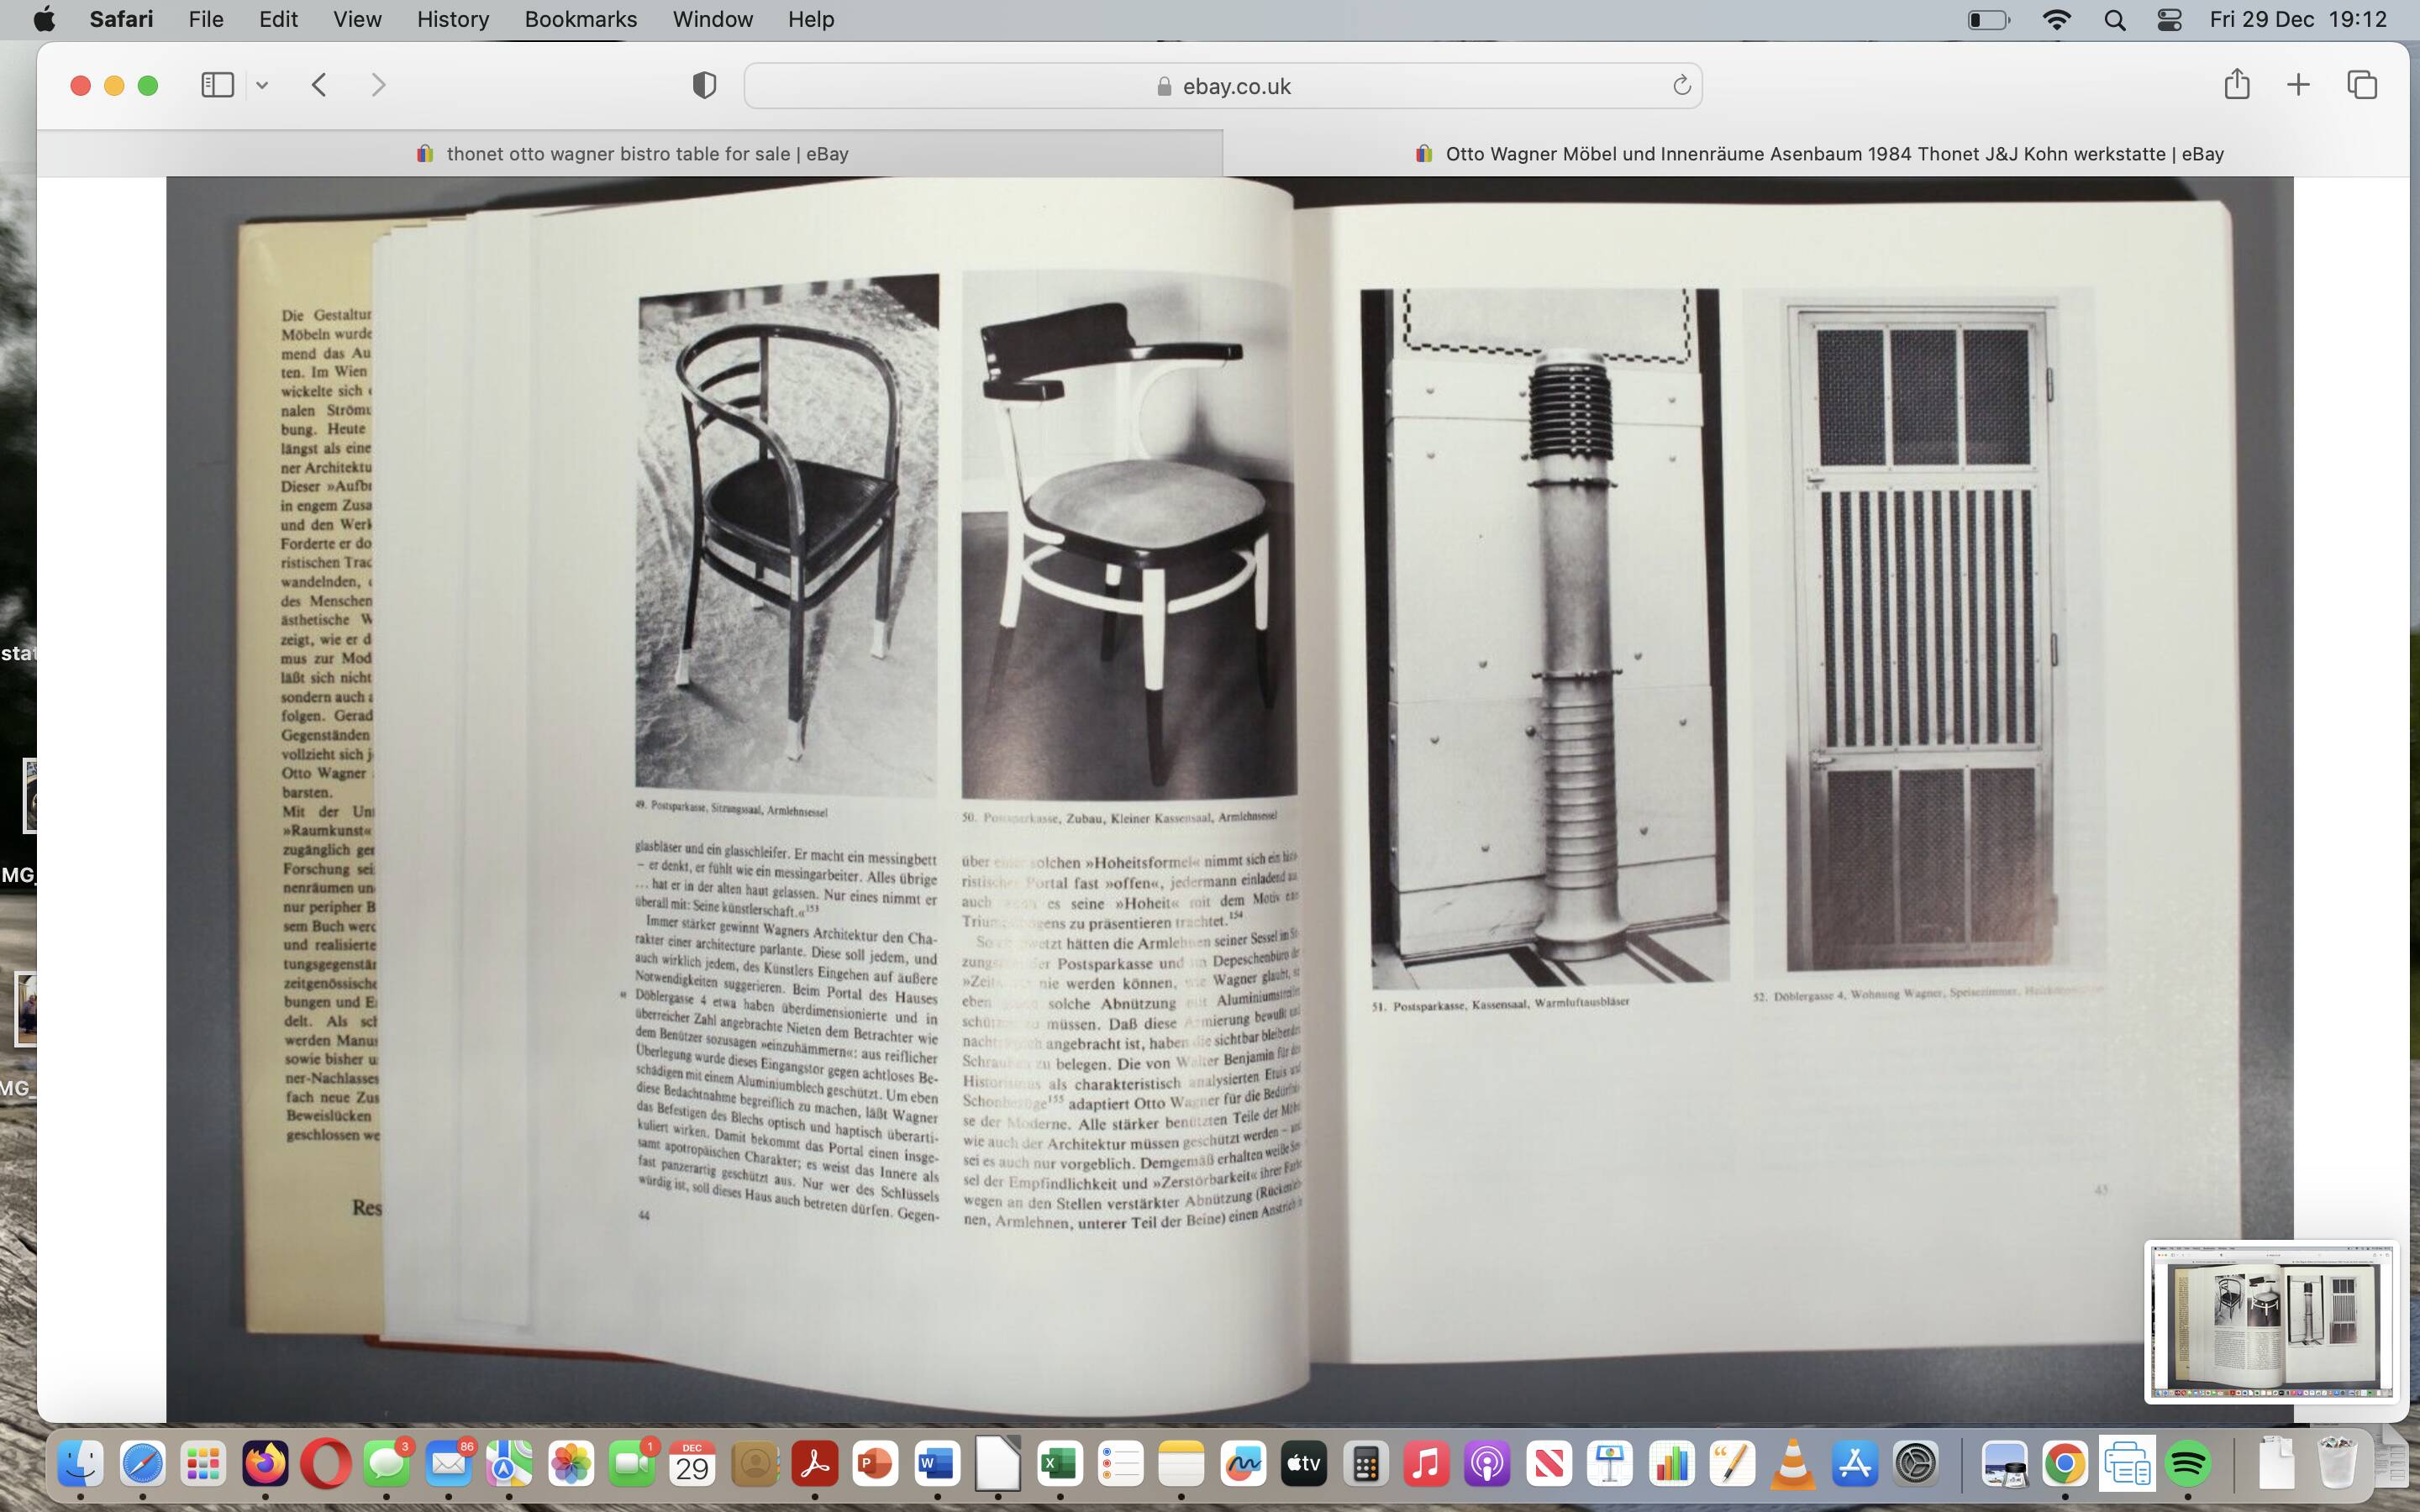The height and width of the screenshot is (1512, 2420).
Task: Open the Edit menu
Action: 278,19
